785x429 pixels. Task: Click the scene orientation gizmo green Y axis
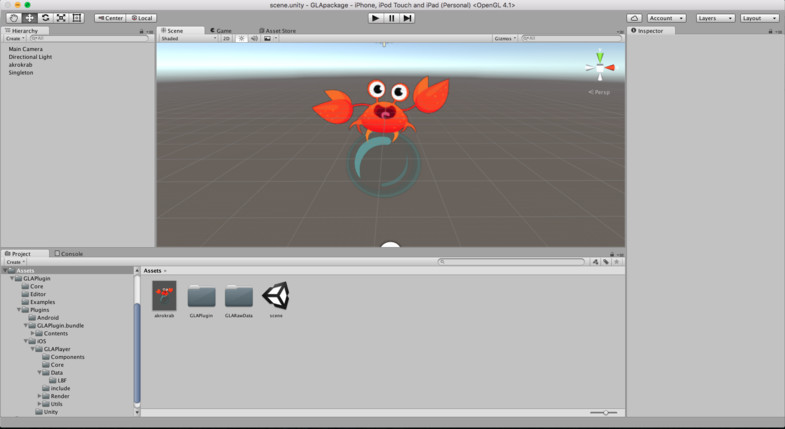[600, 56]
